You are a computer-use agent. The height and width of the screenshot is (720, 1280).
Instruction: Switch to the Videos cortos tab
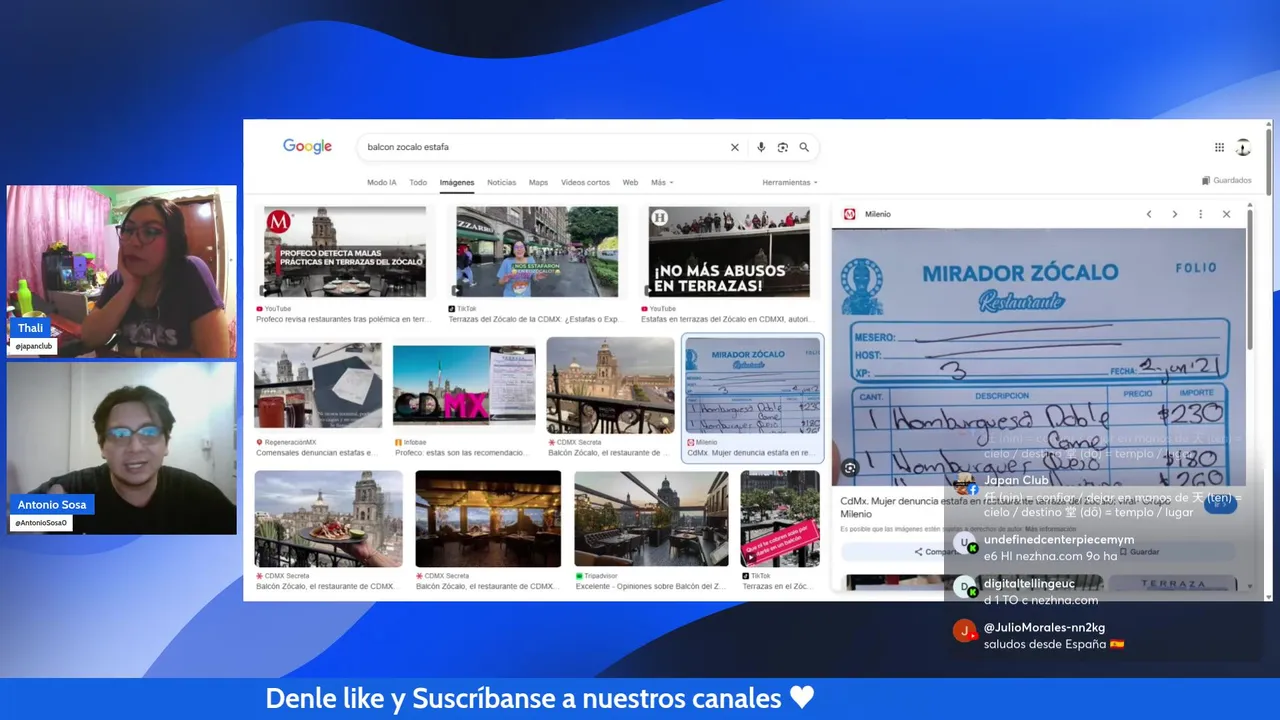585,182
